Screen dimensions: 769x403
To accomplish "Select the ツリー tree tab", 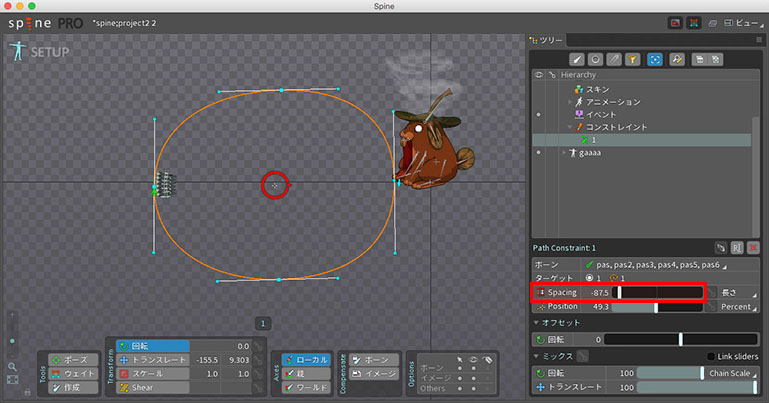I will (547, 40).
